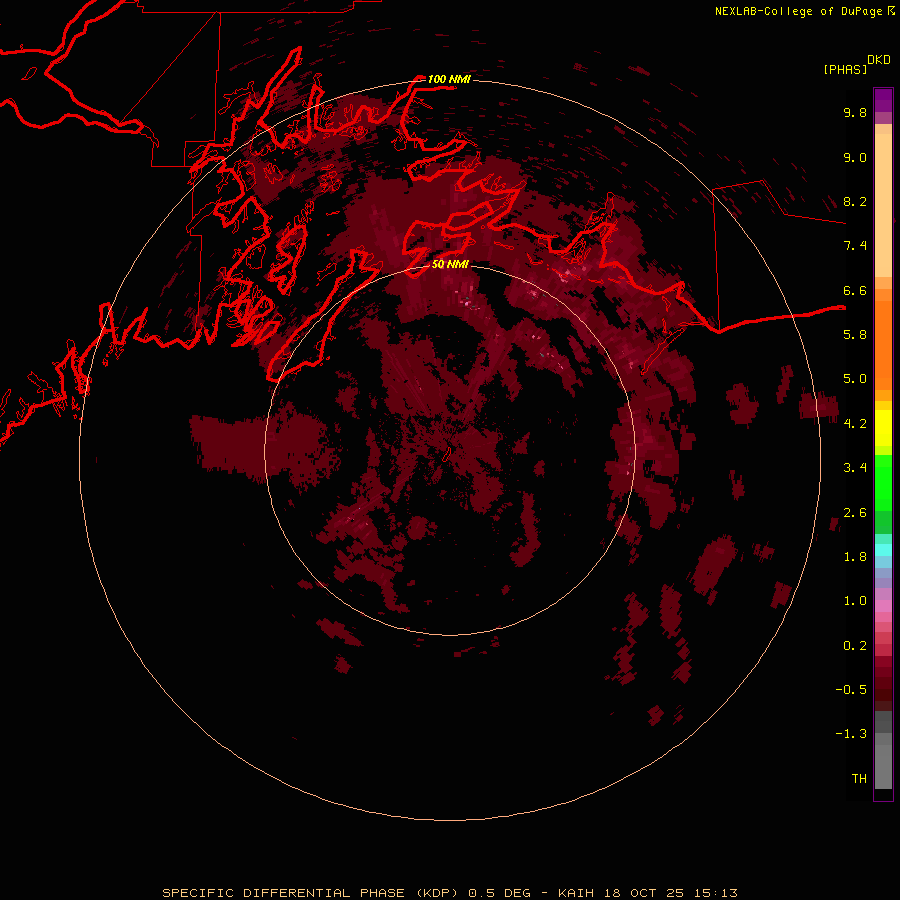The height and width of the screenshot is (900, 900).
Task: Click the -1.3 legend value
Action: pos(852,734)
